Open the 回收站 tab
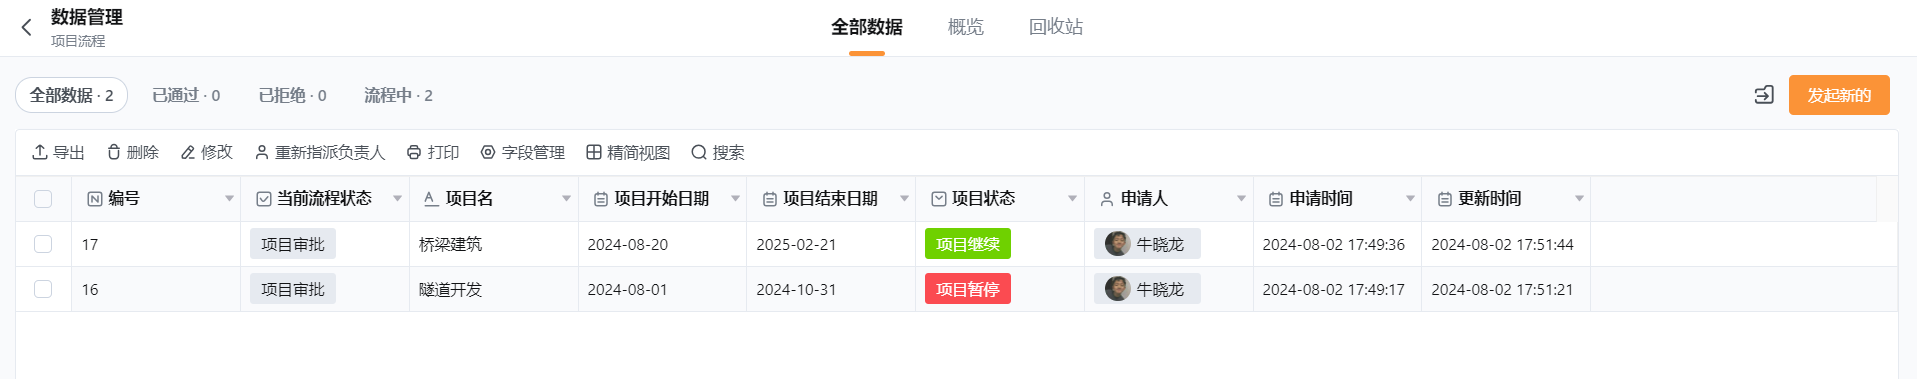Viewport: 1917px width, 379px height. (x=1056, y=27)
